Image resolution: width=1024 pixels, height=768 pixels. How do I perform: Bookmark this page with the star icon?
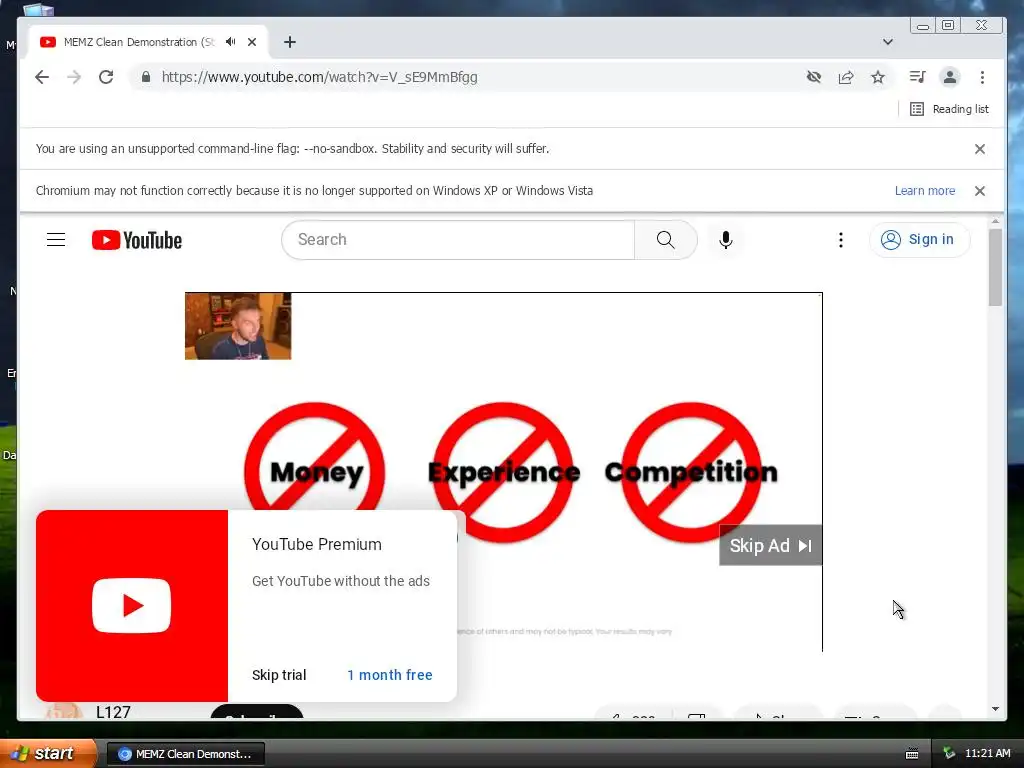[x=878, y=77]
